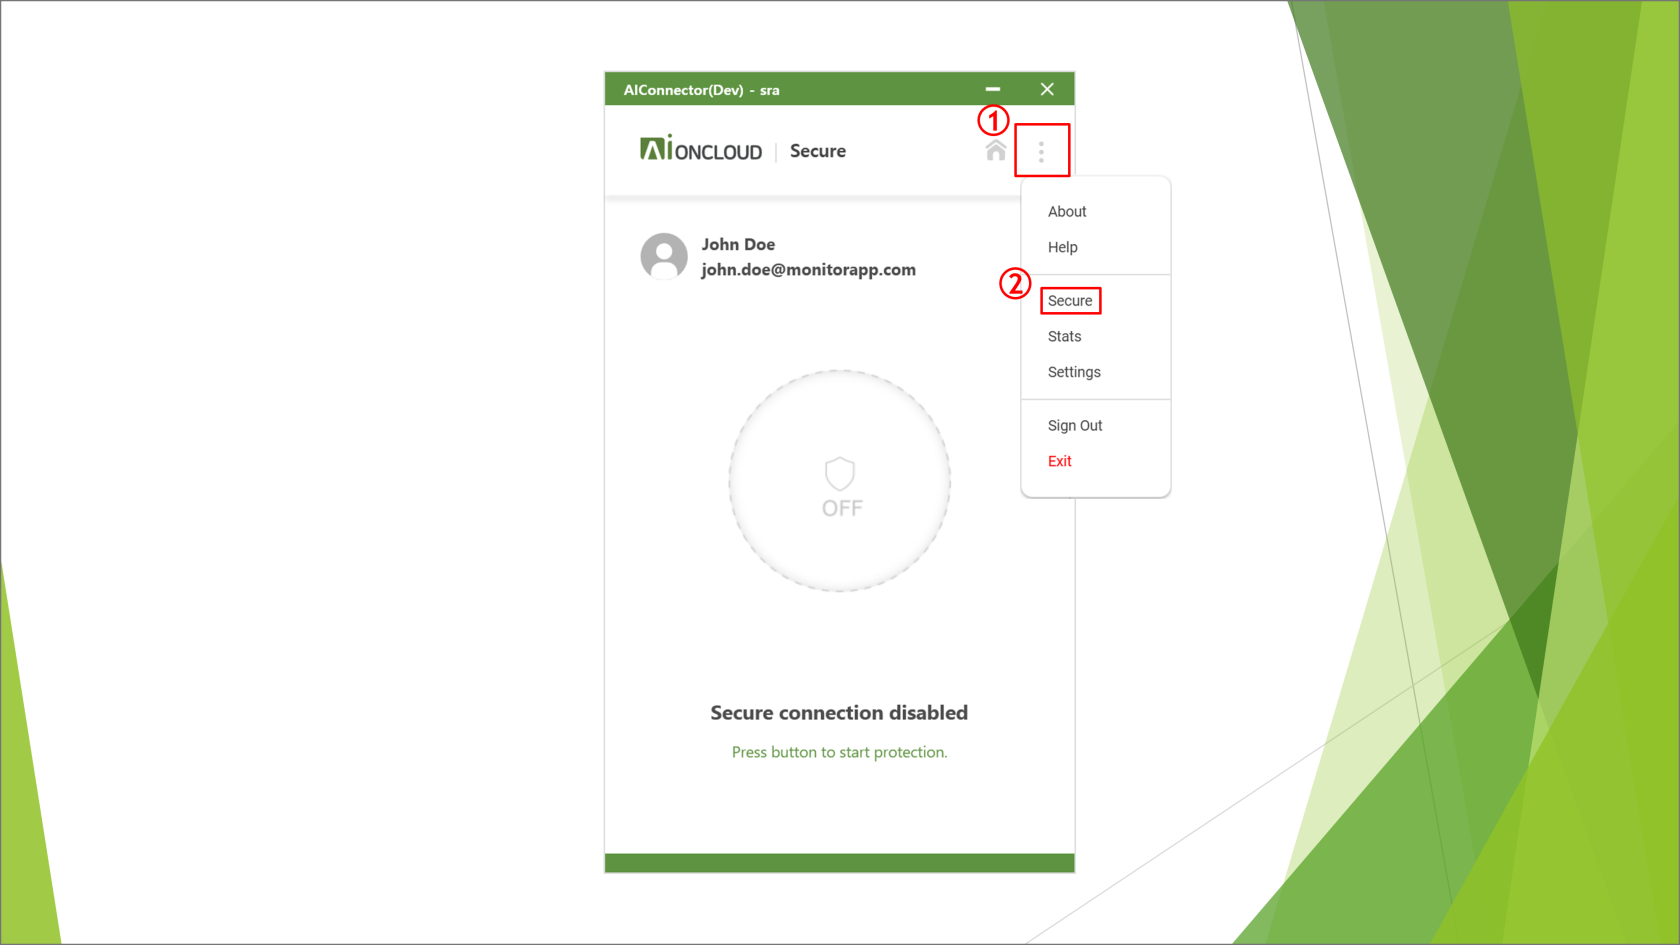Click the AIONCLOUD logo
The image size is (1680, 945).
pyautogui.click(x=701, y=150)
